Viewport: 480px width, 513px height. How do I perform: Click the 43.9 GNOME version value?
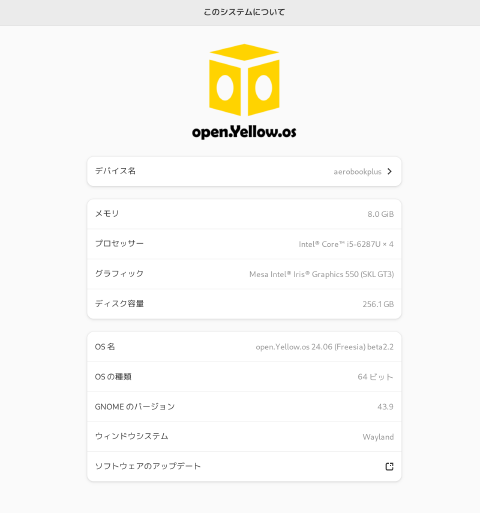click(x=385, y=407)
